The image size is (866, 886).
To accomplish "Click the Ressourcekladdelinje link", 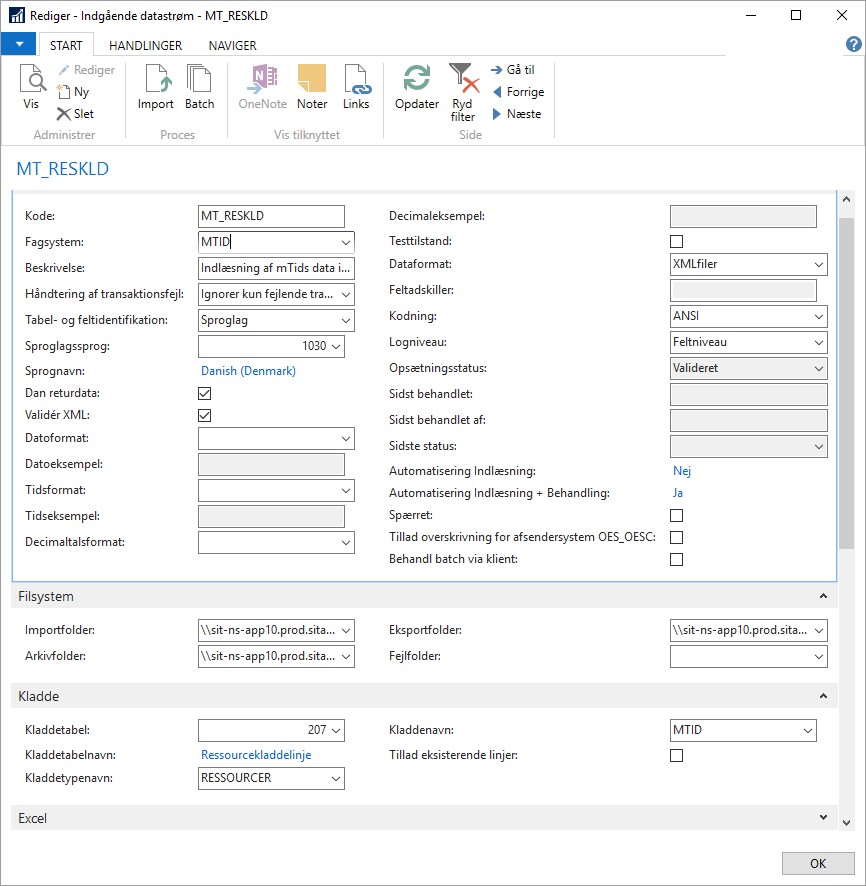I will pyautogui.click(x=256, y=755).
